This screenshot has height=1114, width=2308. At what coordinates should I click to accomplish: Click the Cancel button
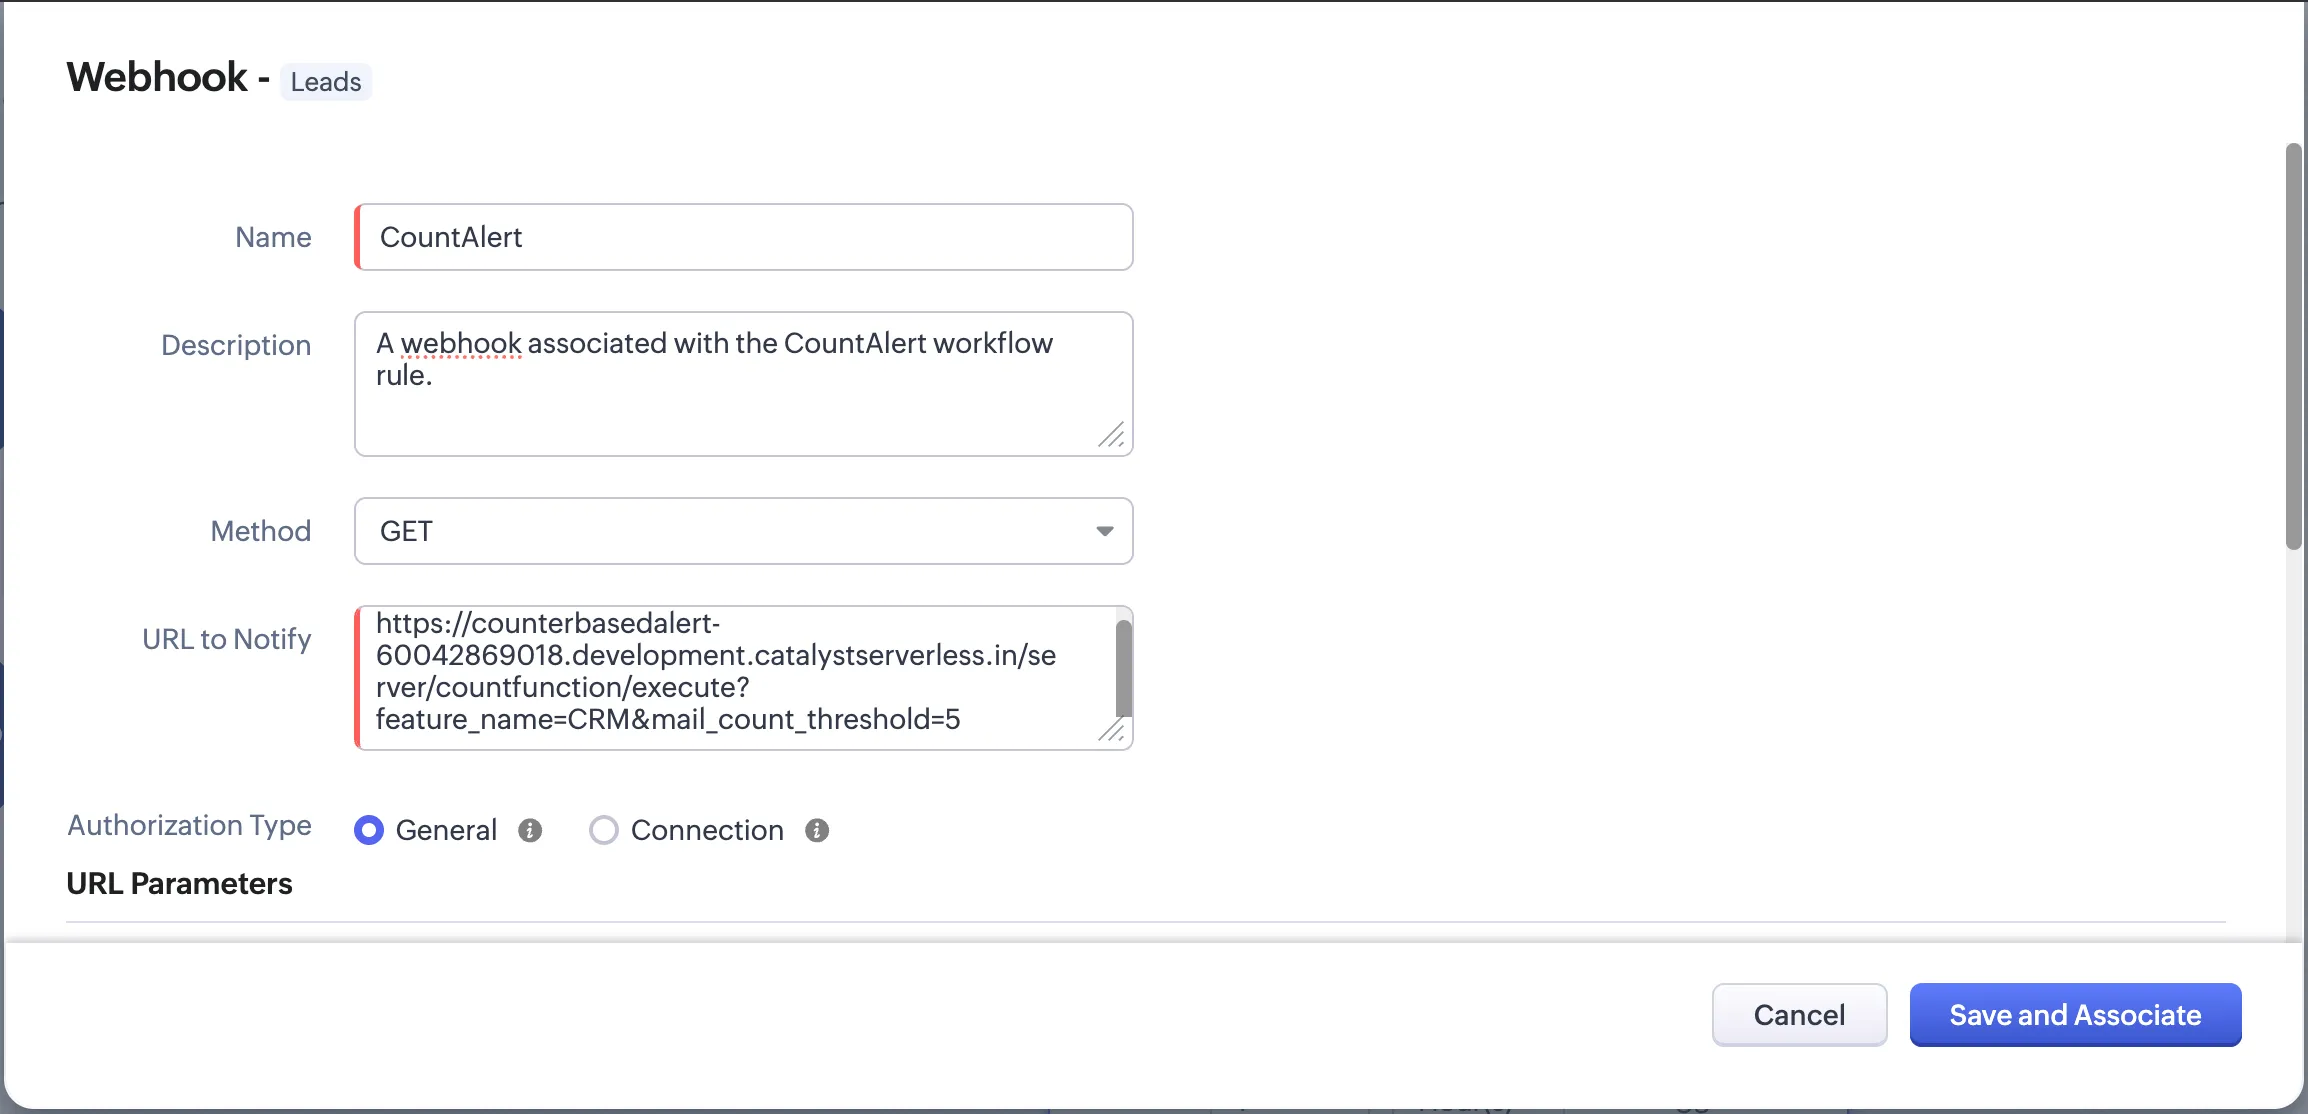coord(1798,1015)
